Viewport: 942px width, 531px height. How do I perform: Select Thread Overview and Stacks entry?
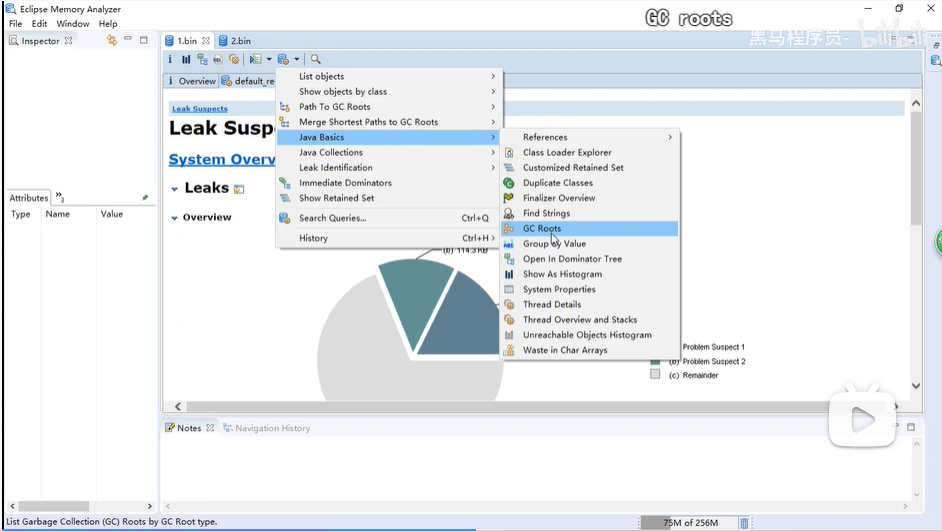589,320
